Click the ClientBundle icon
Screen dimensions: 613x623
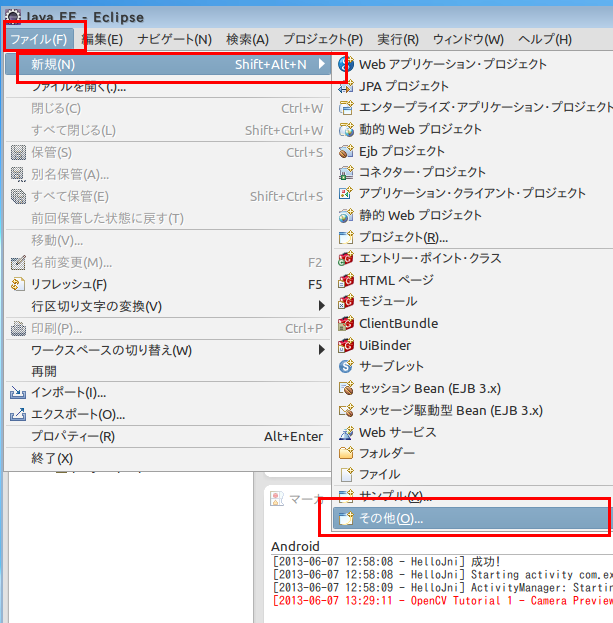point(346,323)
